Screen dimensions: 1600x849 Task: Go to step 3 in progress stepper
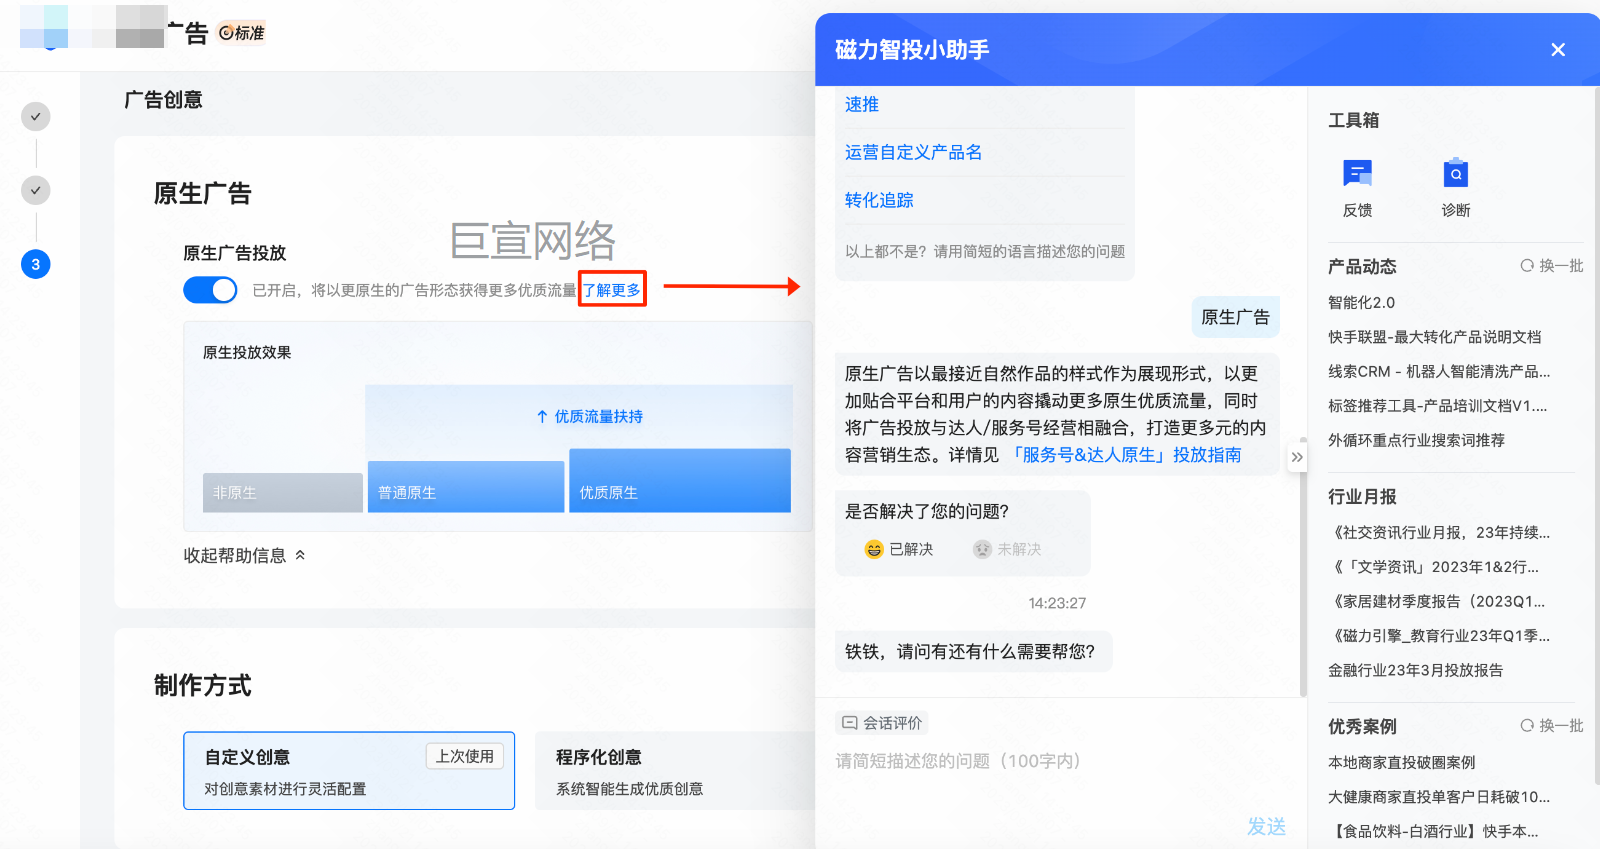tap(36, 264)
